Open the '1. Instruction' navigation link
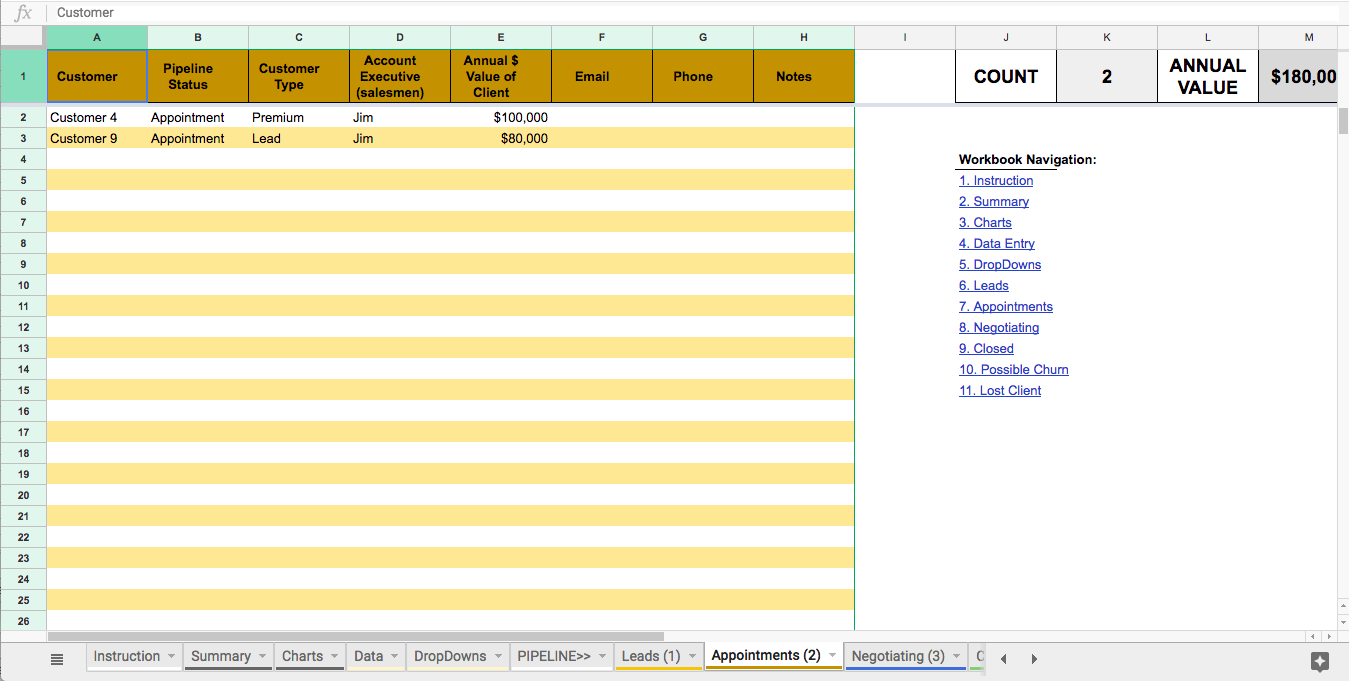This screenshot has height=681, width=1349. pos(996,181)
